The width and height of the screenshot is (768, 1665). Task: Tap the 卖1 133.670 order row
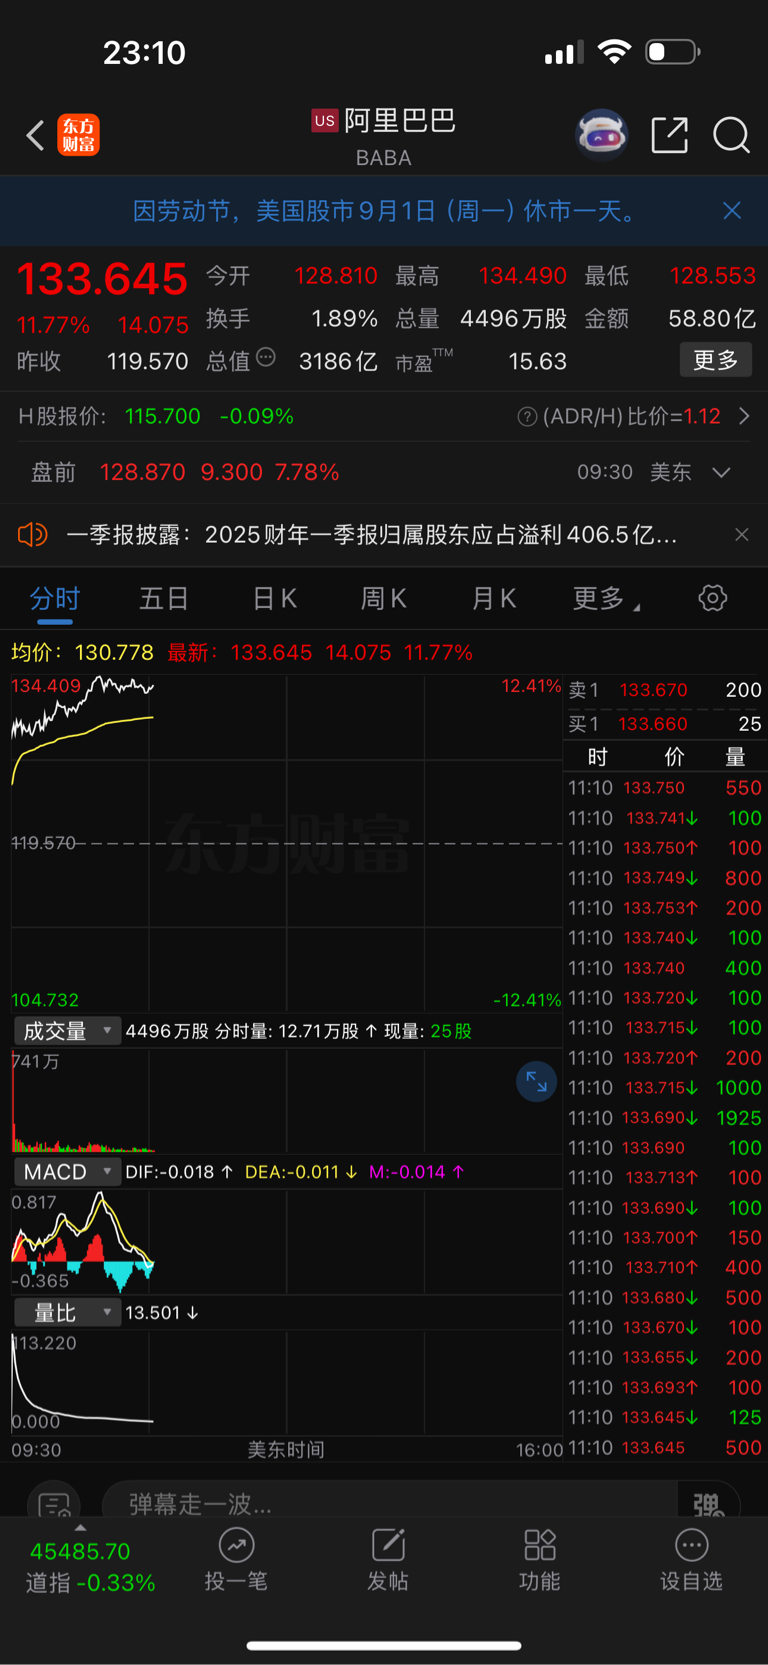(x=665, y=690)
